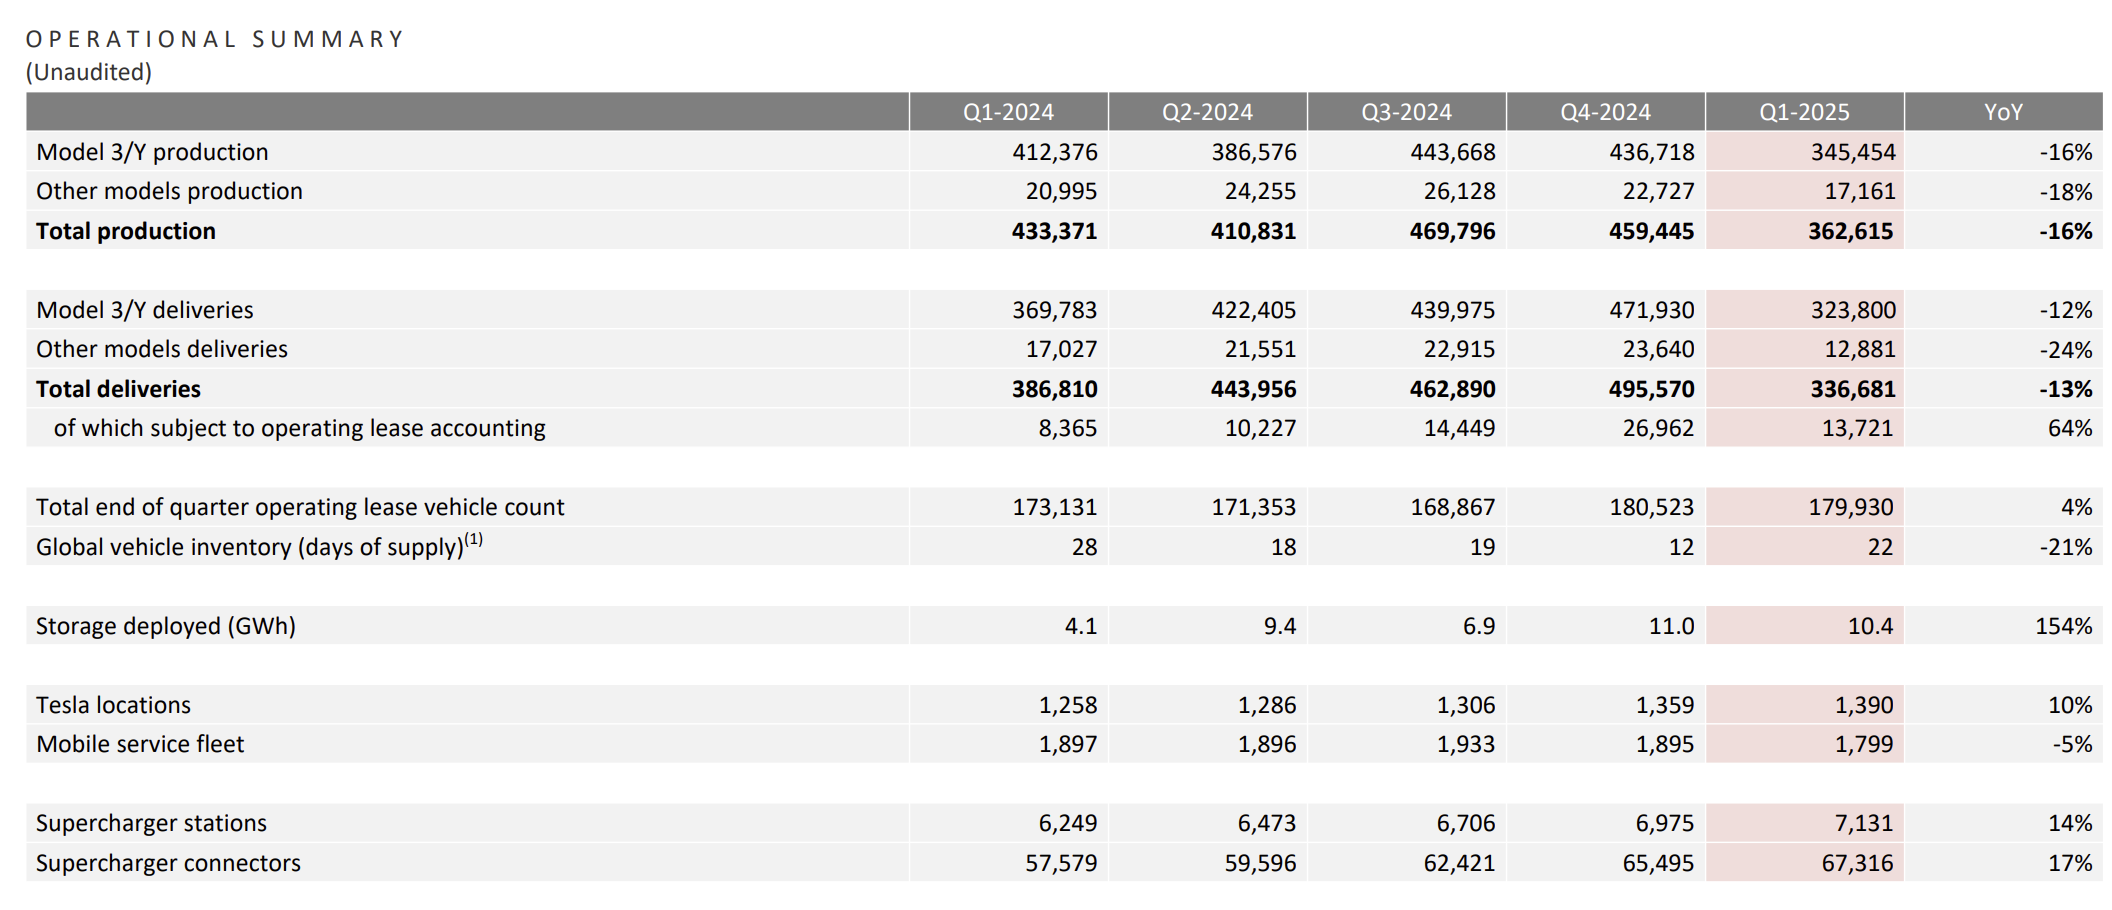2112x910 pixels.
Task: Select the 323,800 deliveries value
Action: 1852,310
